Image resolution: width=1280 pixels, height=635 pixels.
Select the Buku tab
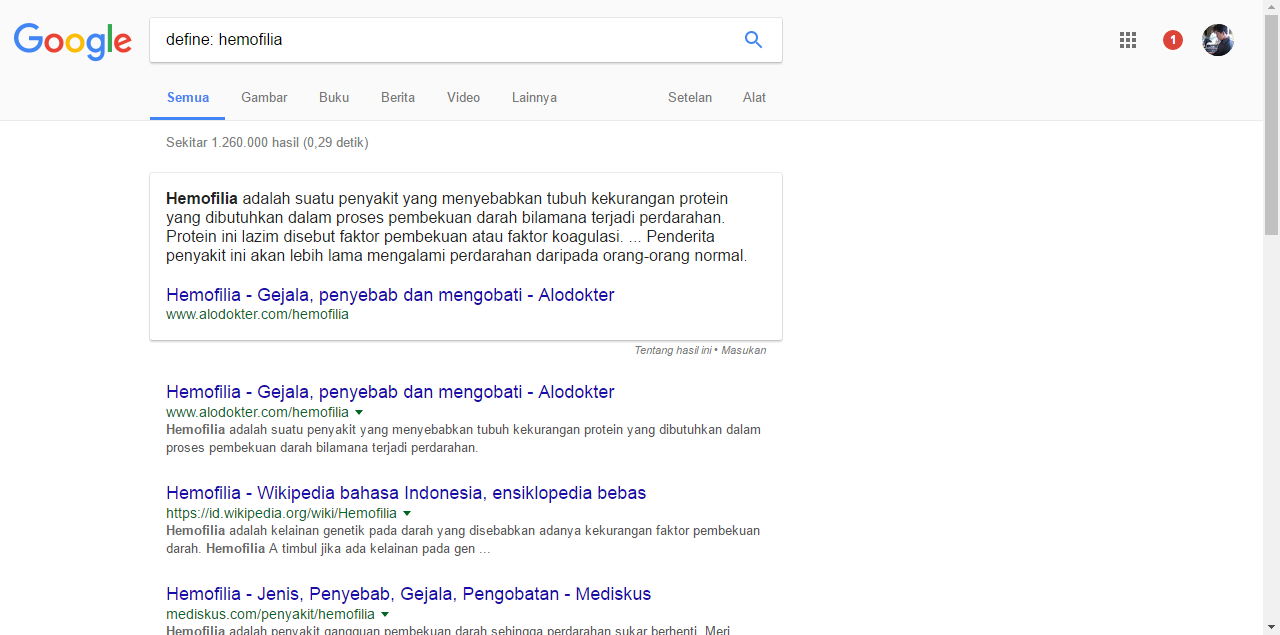pyautogui.click(x=333, y=97)
